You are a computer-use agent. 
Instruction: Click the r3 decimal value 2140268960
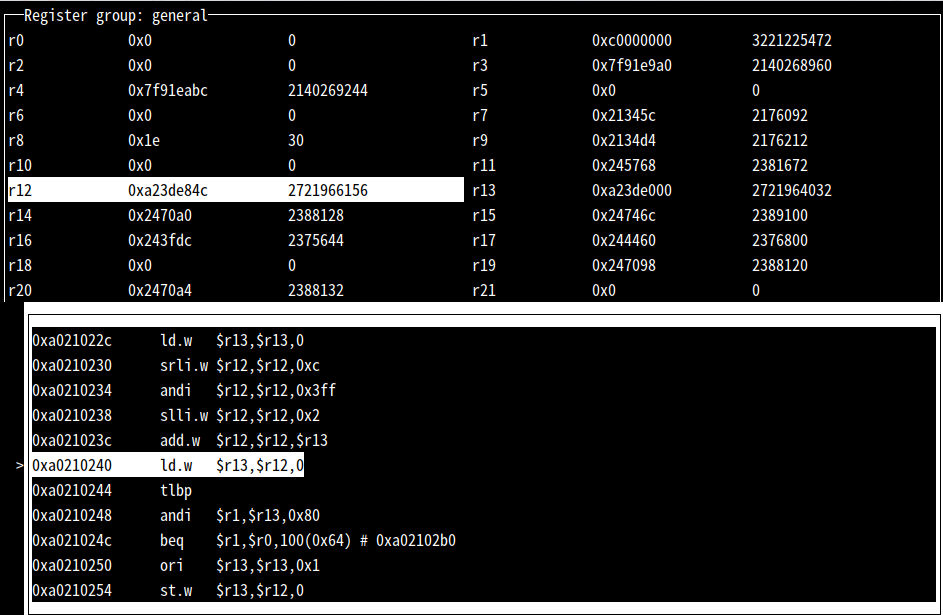pyautogui.click(x=792, y=66)
